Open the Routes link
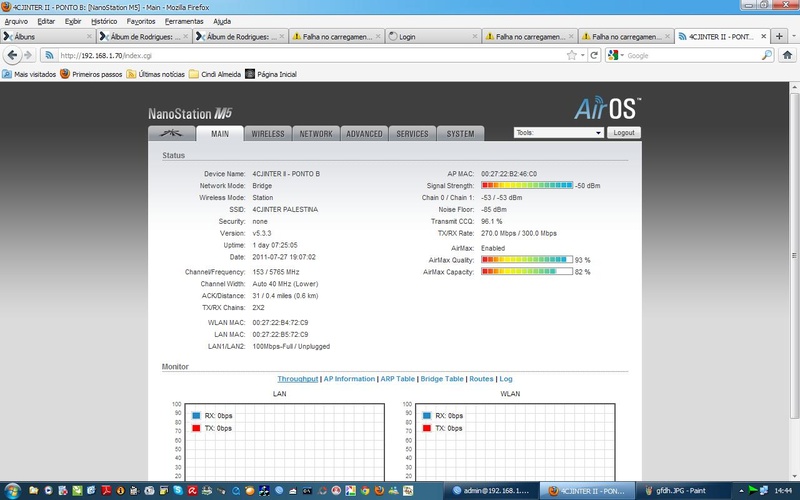 (x=481, y=379)
